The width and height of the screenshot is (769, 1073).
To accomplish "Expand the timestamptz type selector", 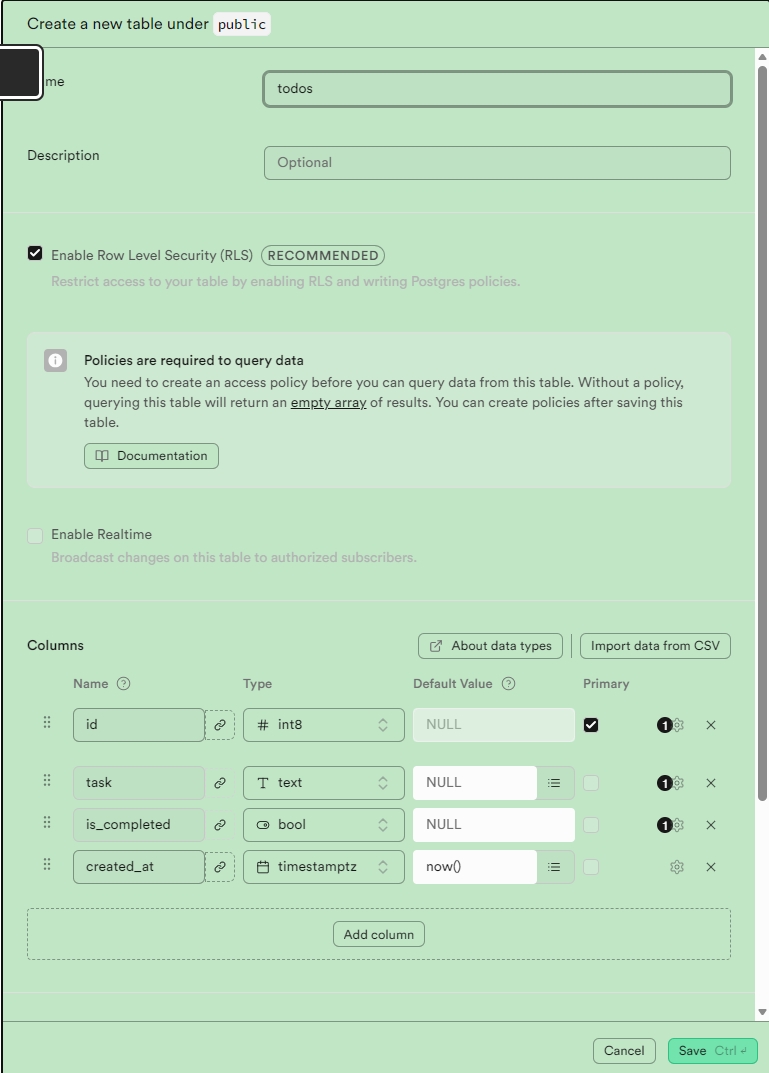I will (324, 867).
